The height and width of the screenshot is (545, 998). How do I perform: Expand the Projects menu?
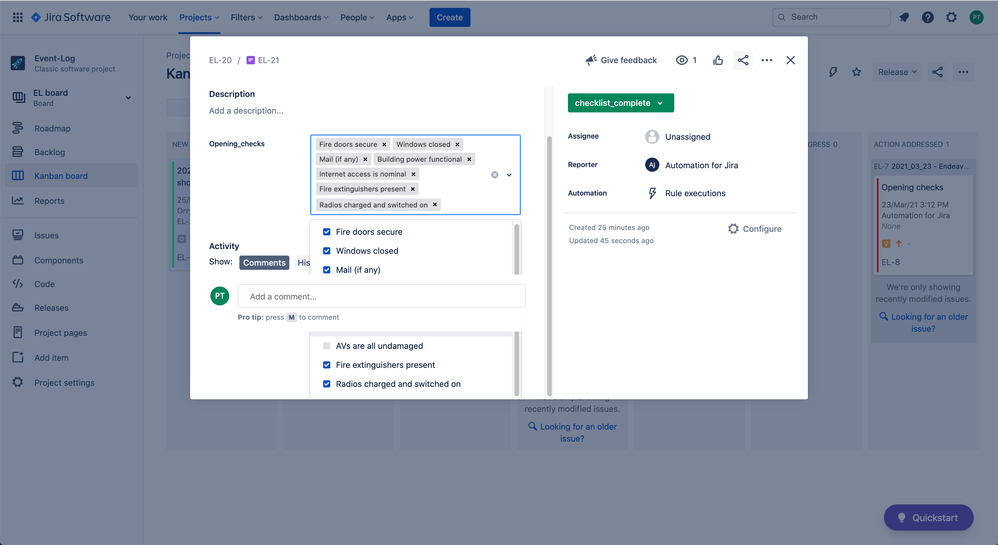tap(199, 17)
